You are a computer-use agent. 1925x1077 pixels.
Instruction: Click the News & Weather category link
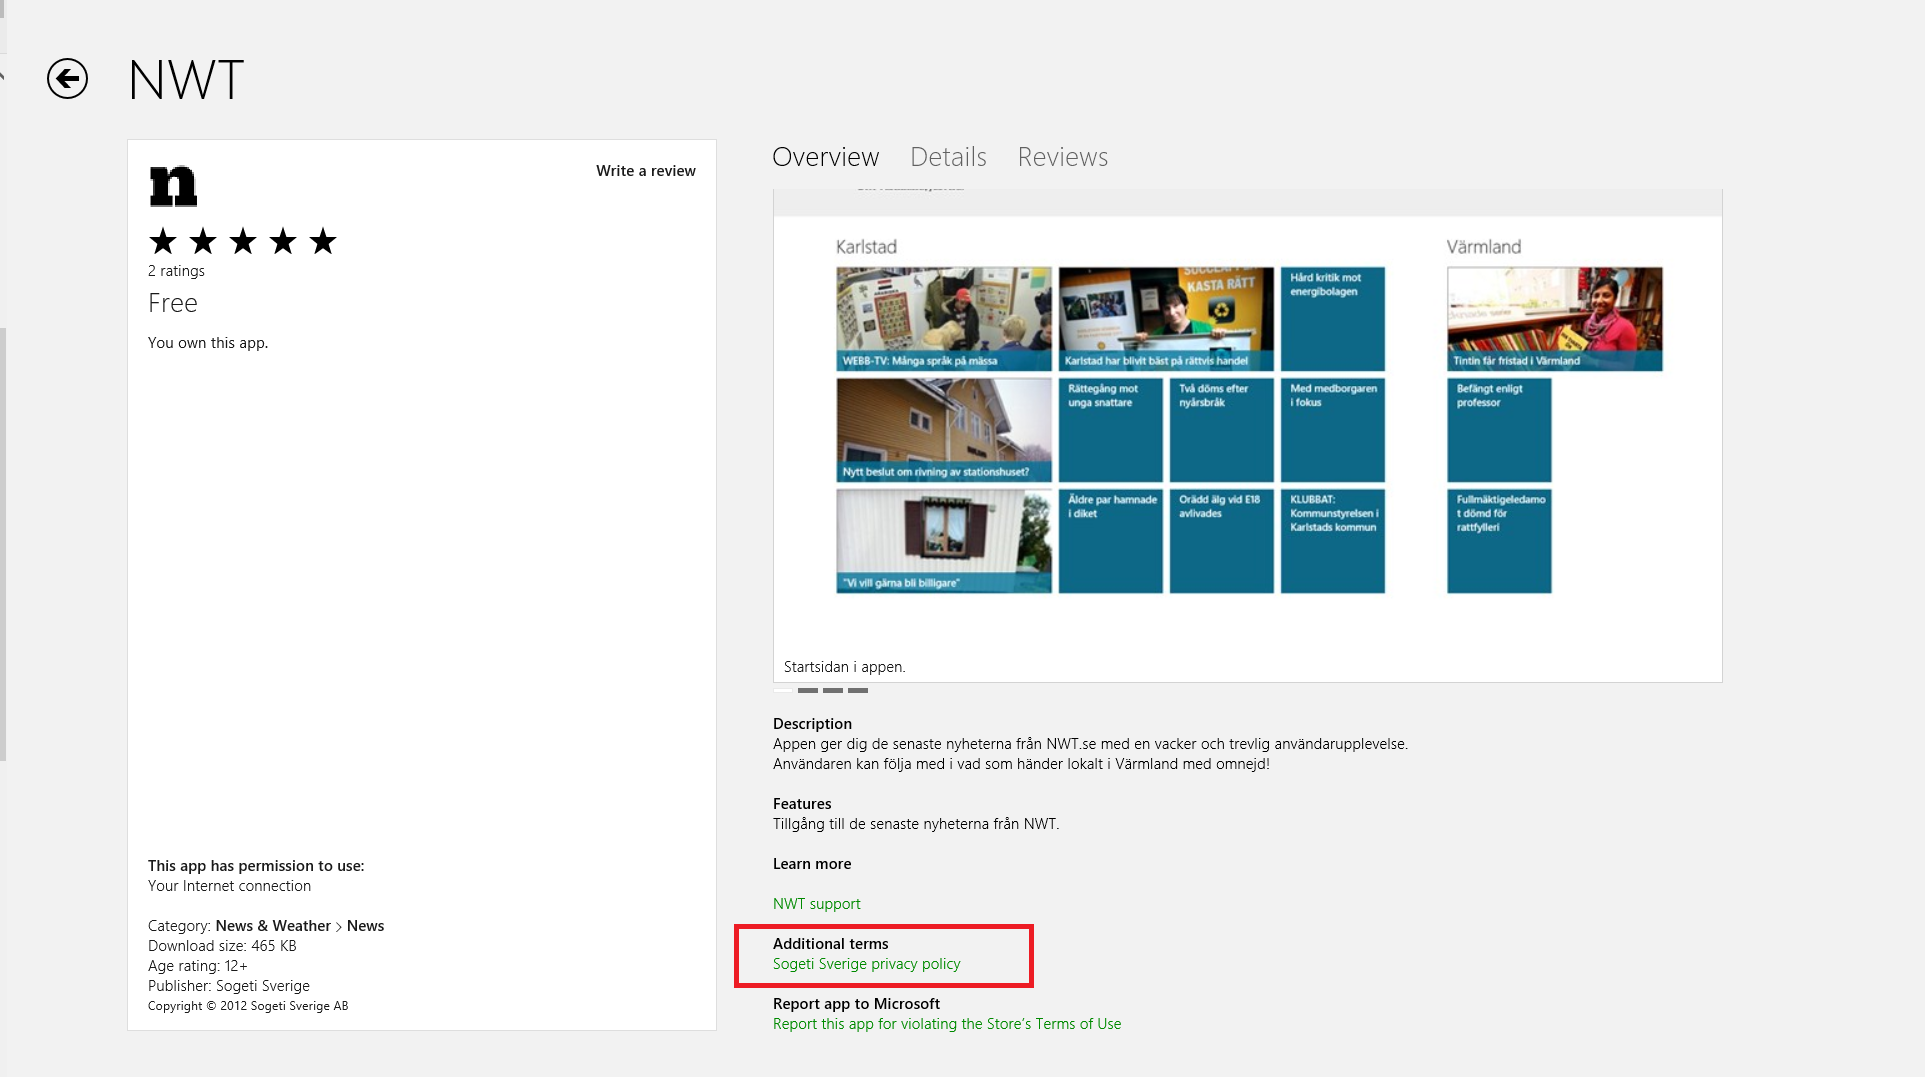pyautogui.click(x=273, y=926)
